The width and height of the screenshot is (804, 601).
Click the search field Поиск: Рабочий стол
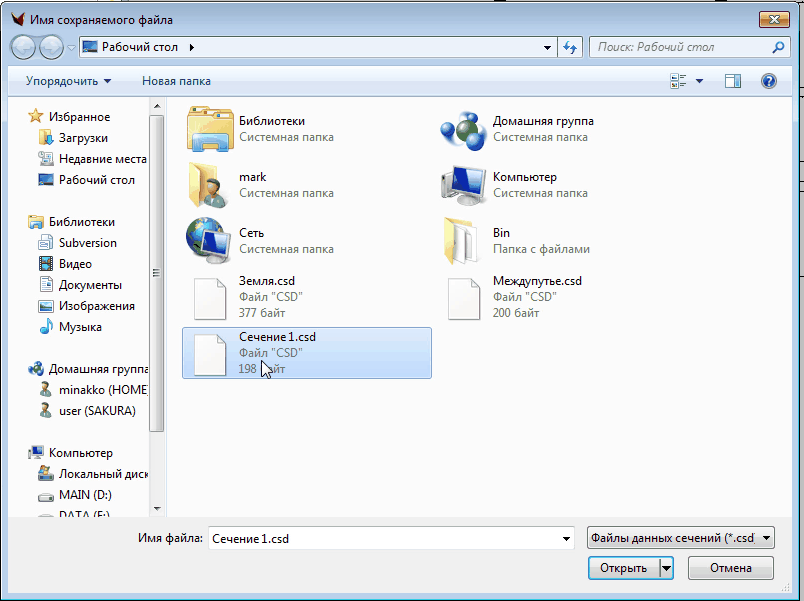pos(680,47)
